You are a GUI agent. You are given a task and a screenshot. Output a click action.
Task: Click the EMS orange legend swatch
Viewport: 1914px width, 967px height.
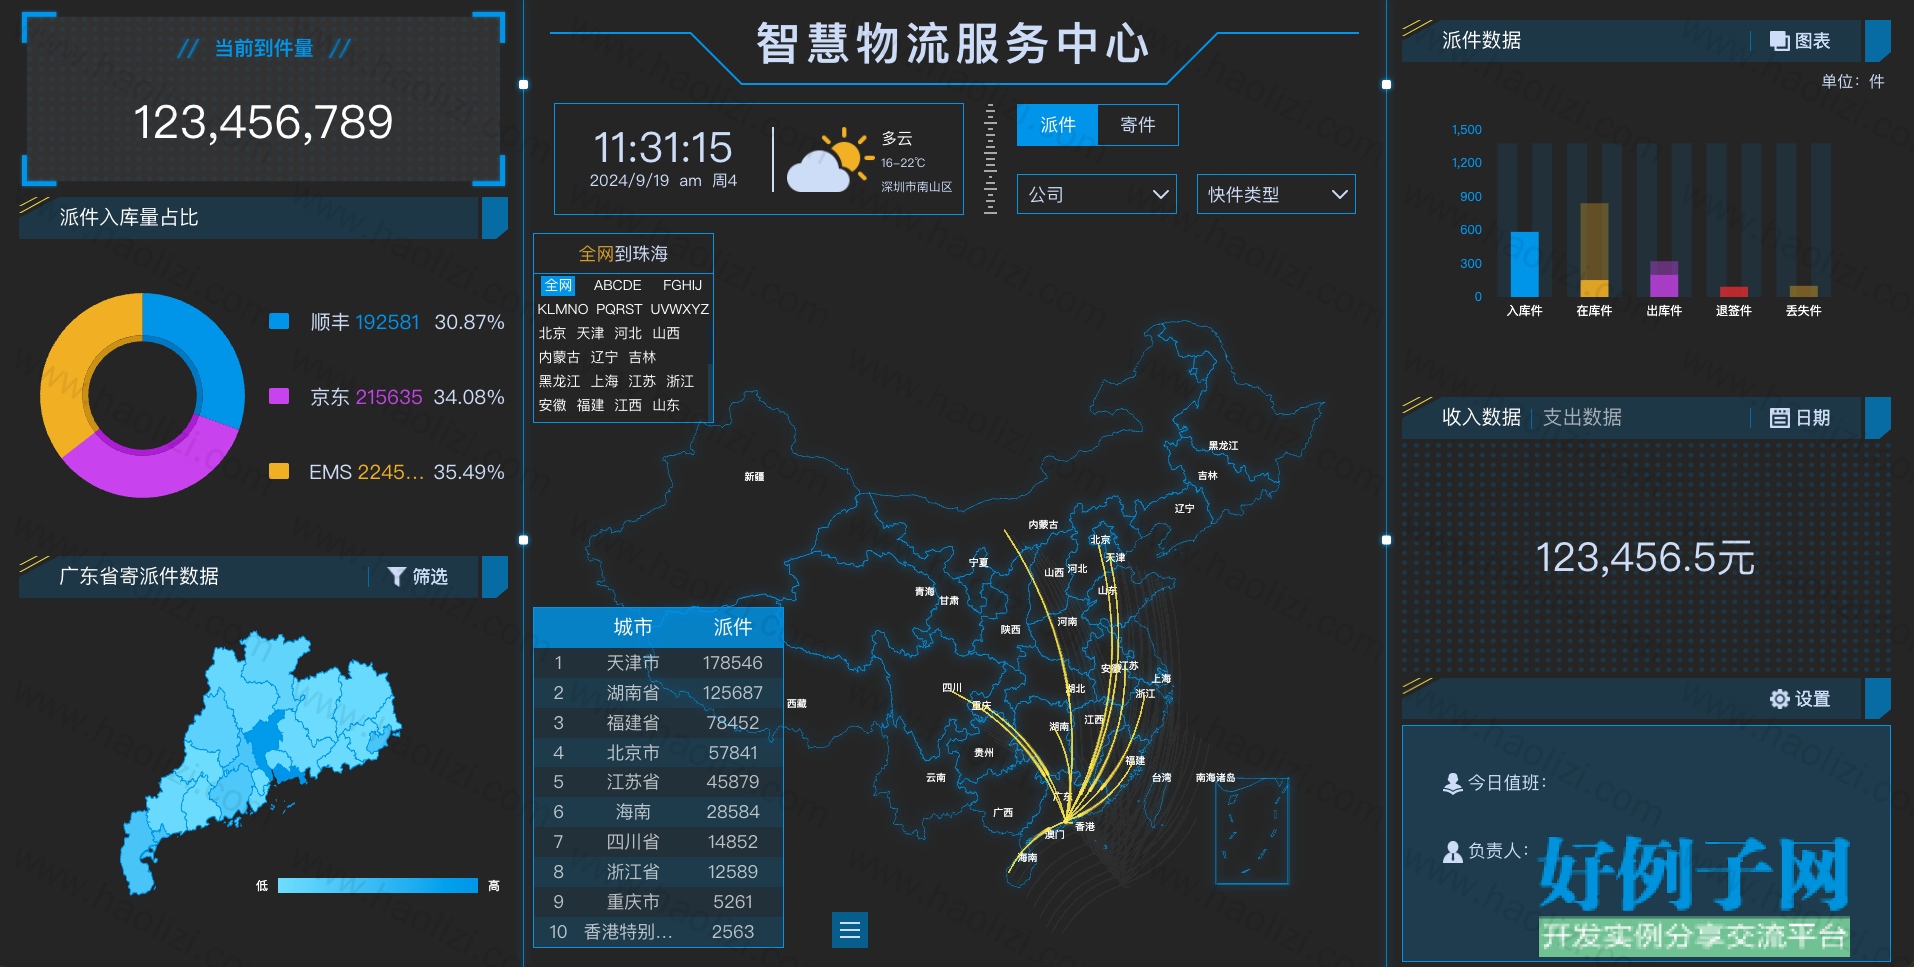[x=279, y=471]
